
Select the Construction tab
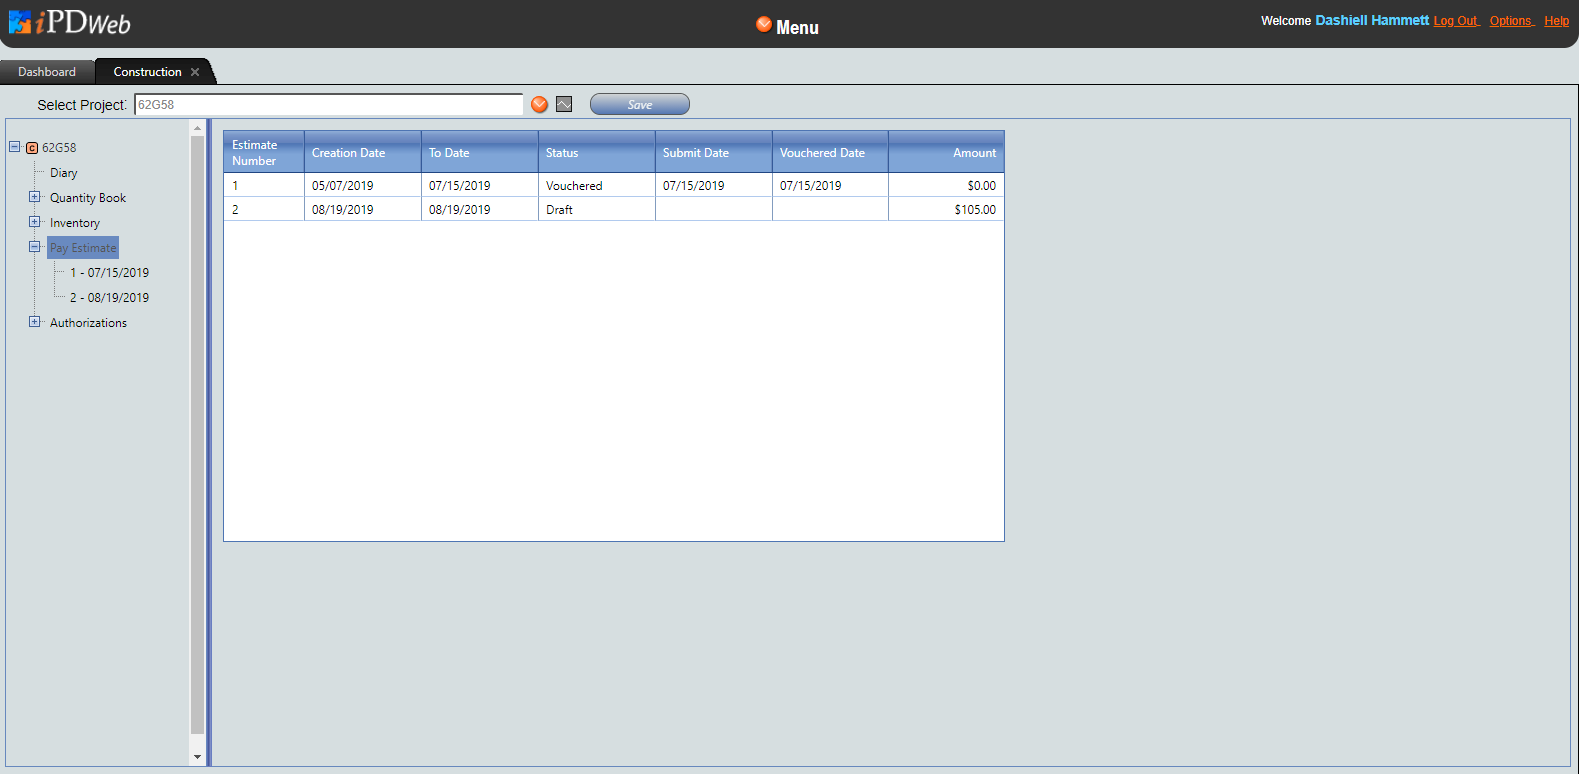147,72
